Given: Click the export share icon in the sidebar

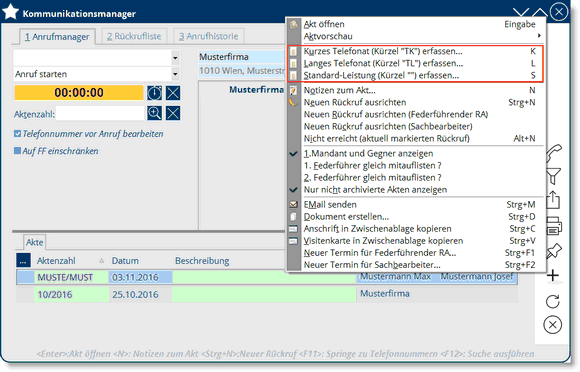Looking at the screenshot, I should (x=553, y=200).
